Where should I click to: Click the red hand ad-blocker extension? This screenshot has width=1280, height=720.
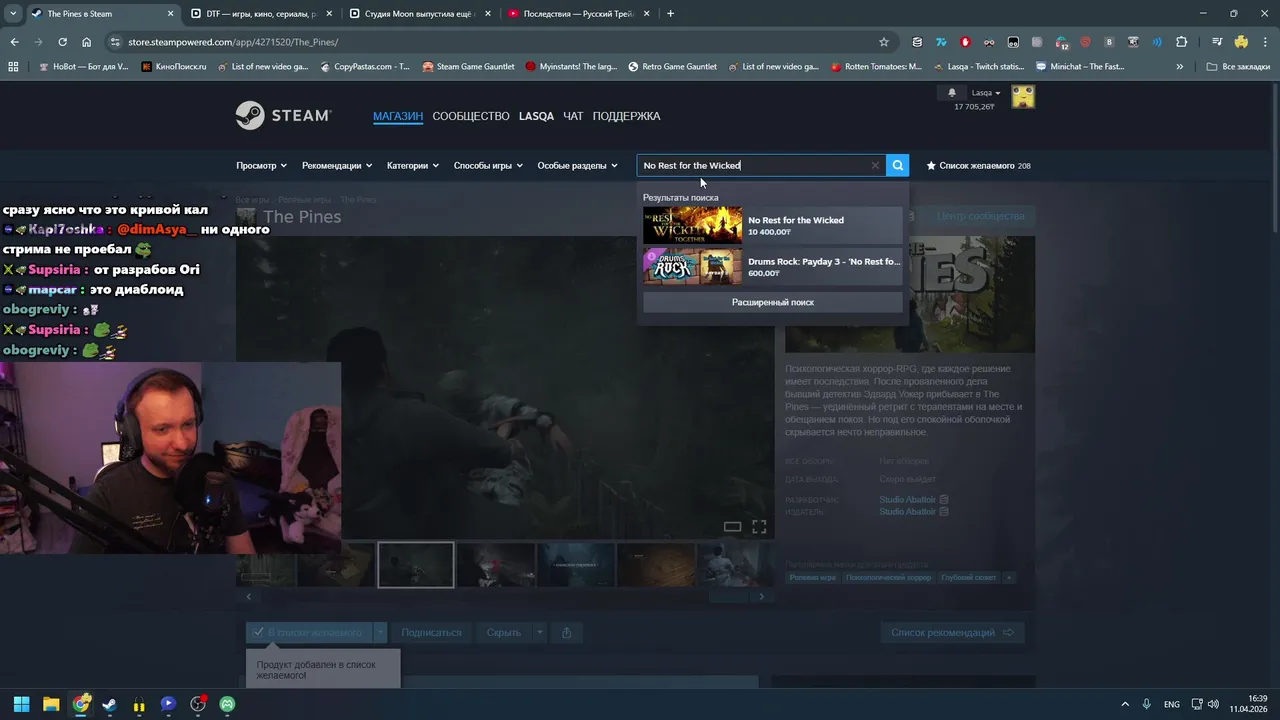(x=965, y=42)
